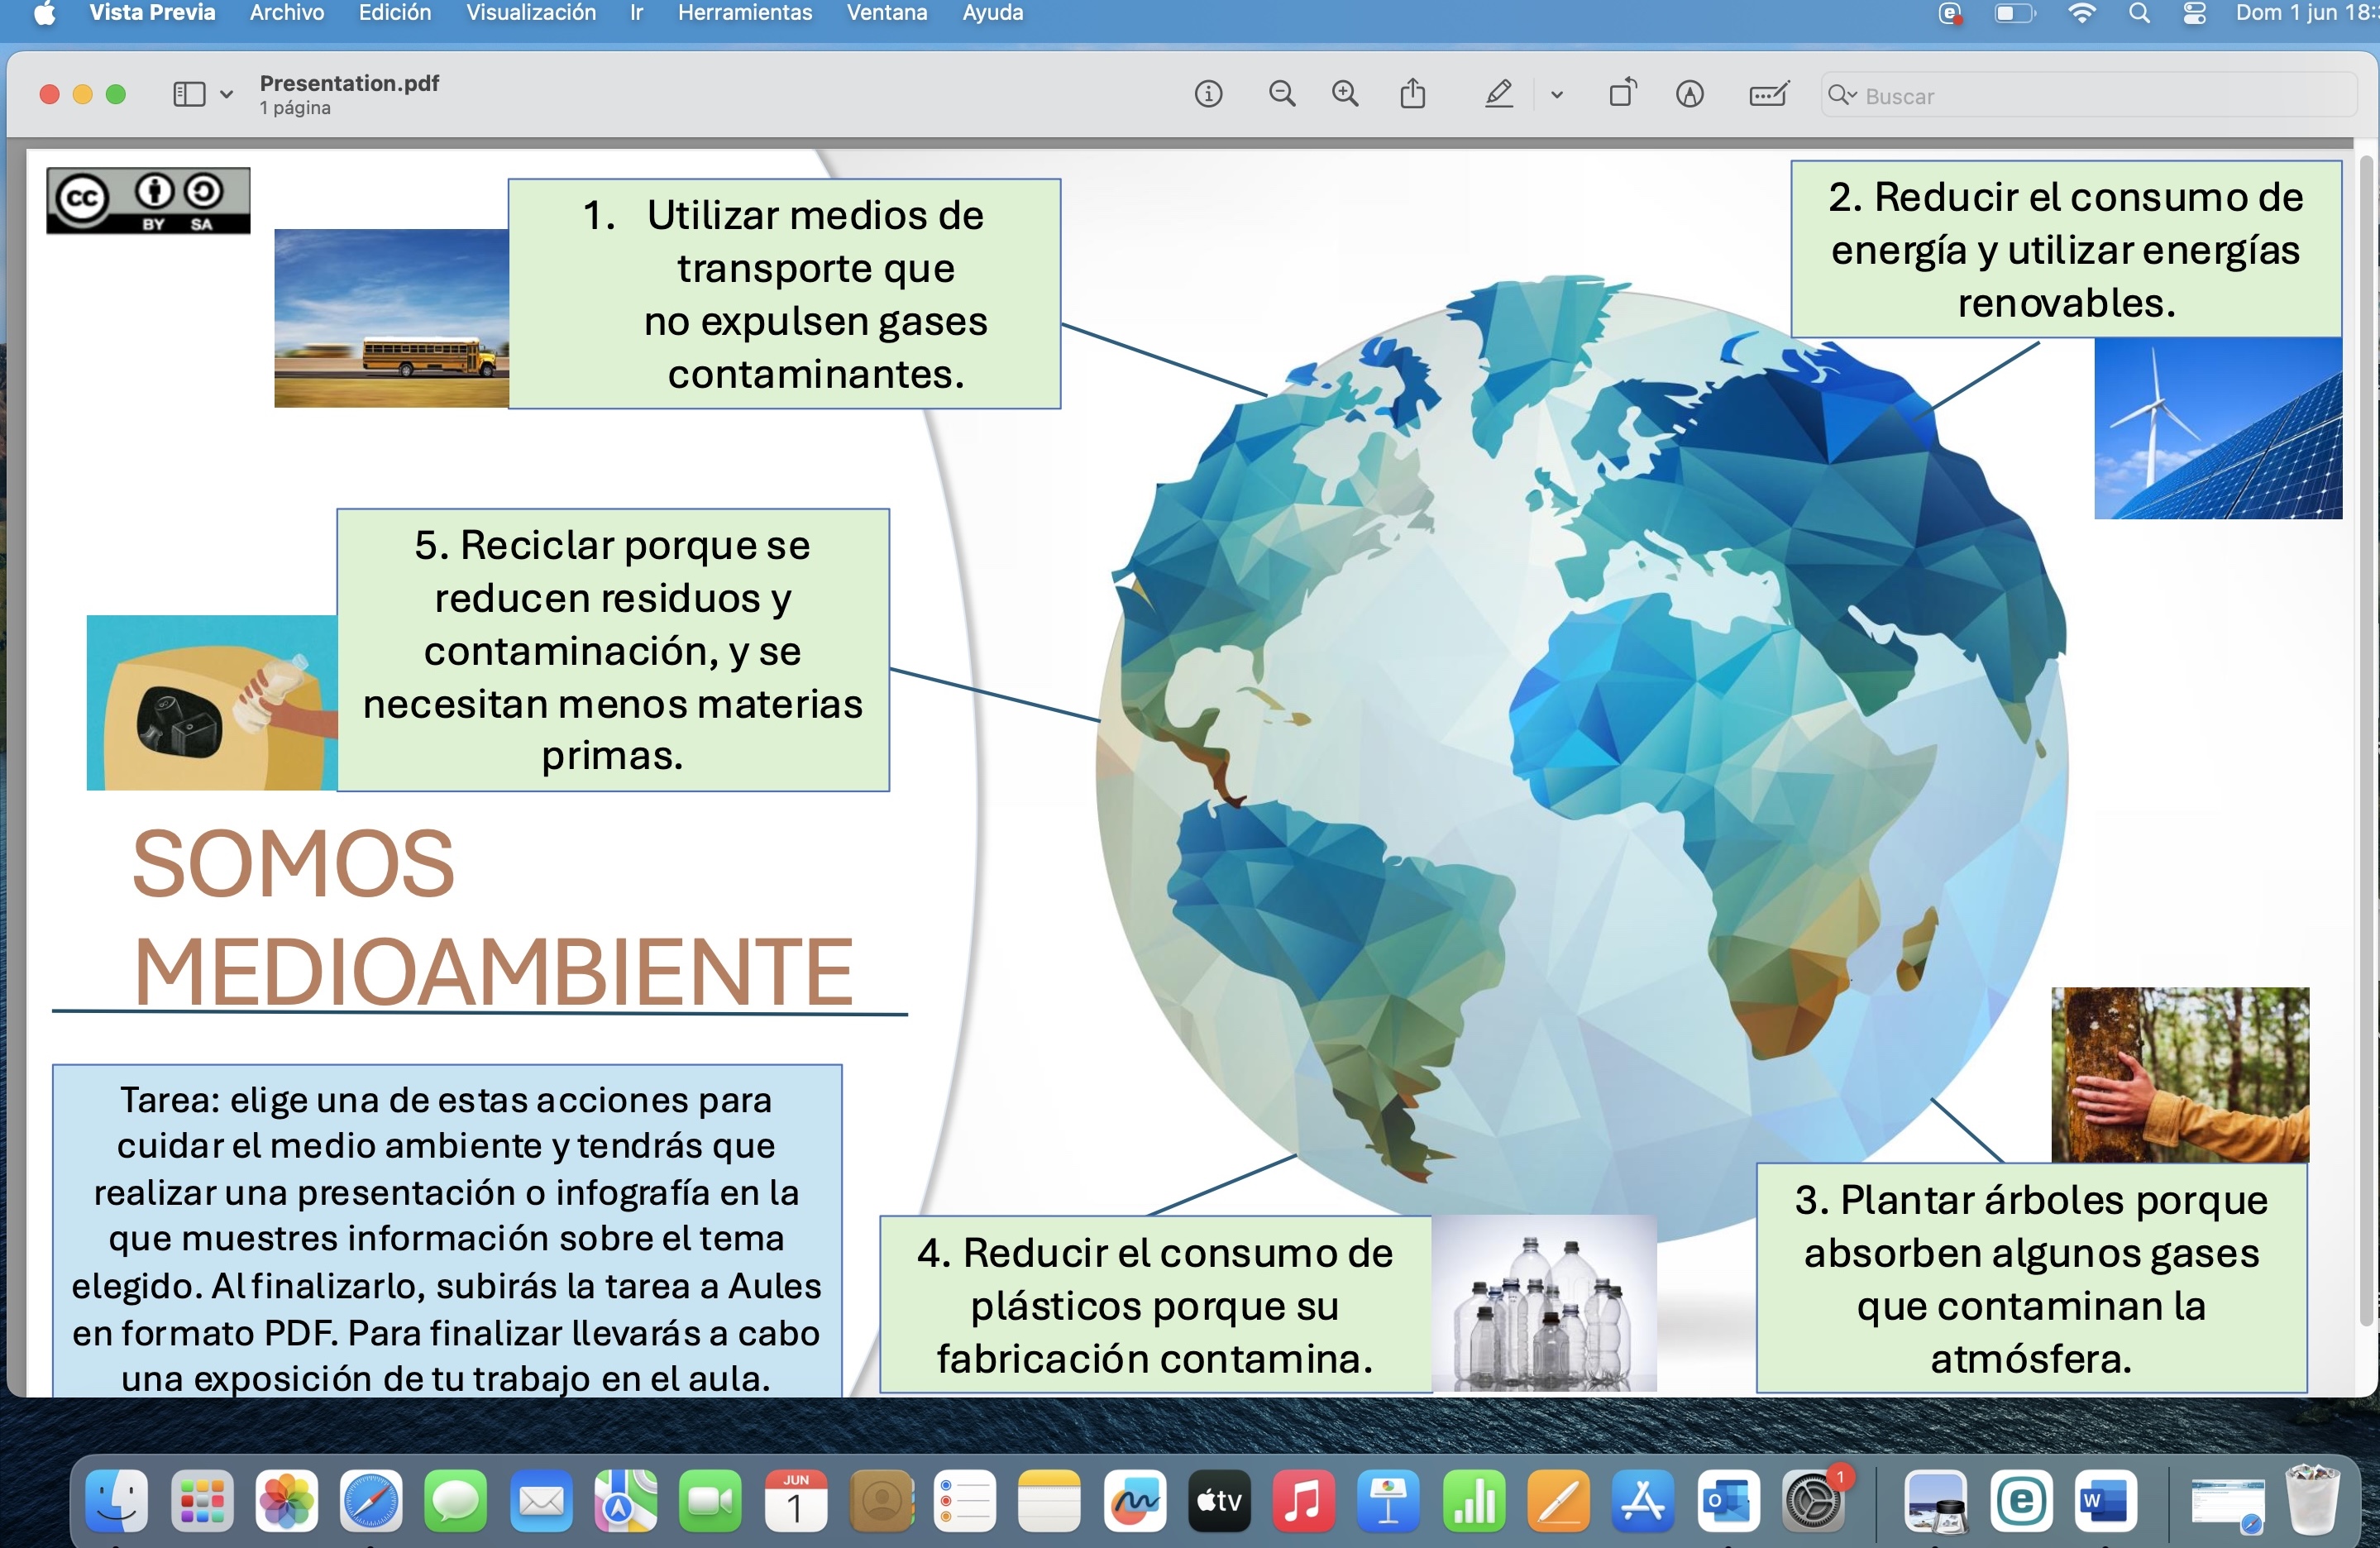This screenshot has width=2380, height=1548.
Task: Open the document info inspector
Action: tap(1208, 95)
